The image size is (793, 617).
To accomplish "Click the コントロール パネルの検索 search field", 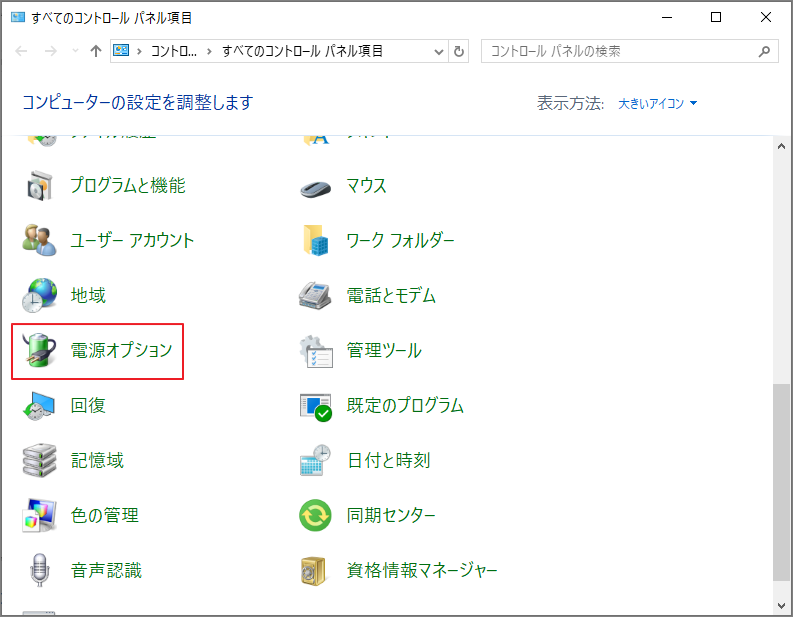I will [x=630, y=51].
